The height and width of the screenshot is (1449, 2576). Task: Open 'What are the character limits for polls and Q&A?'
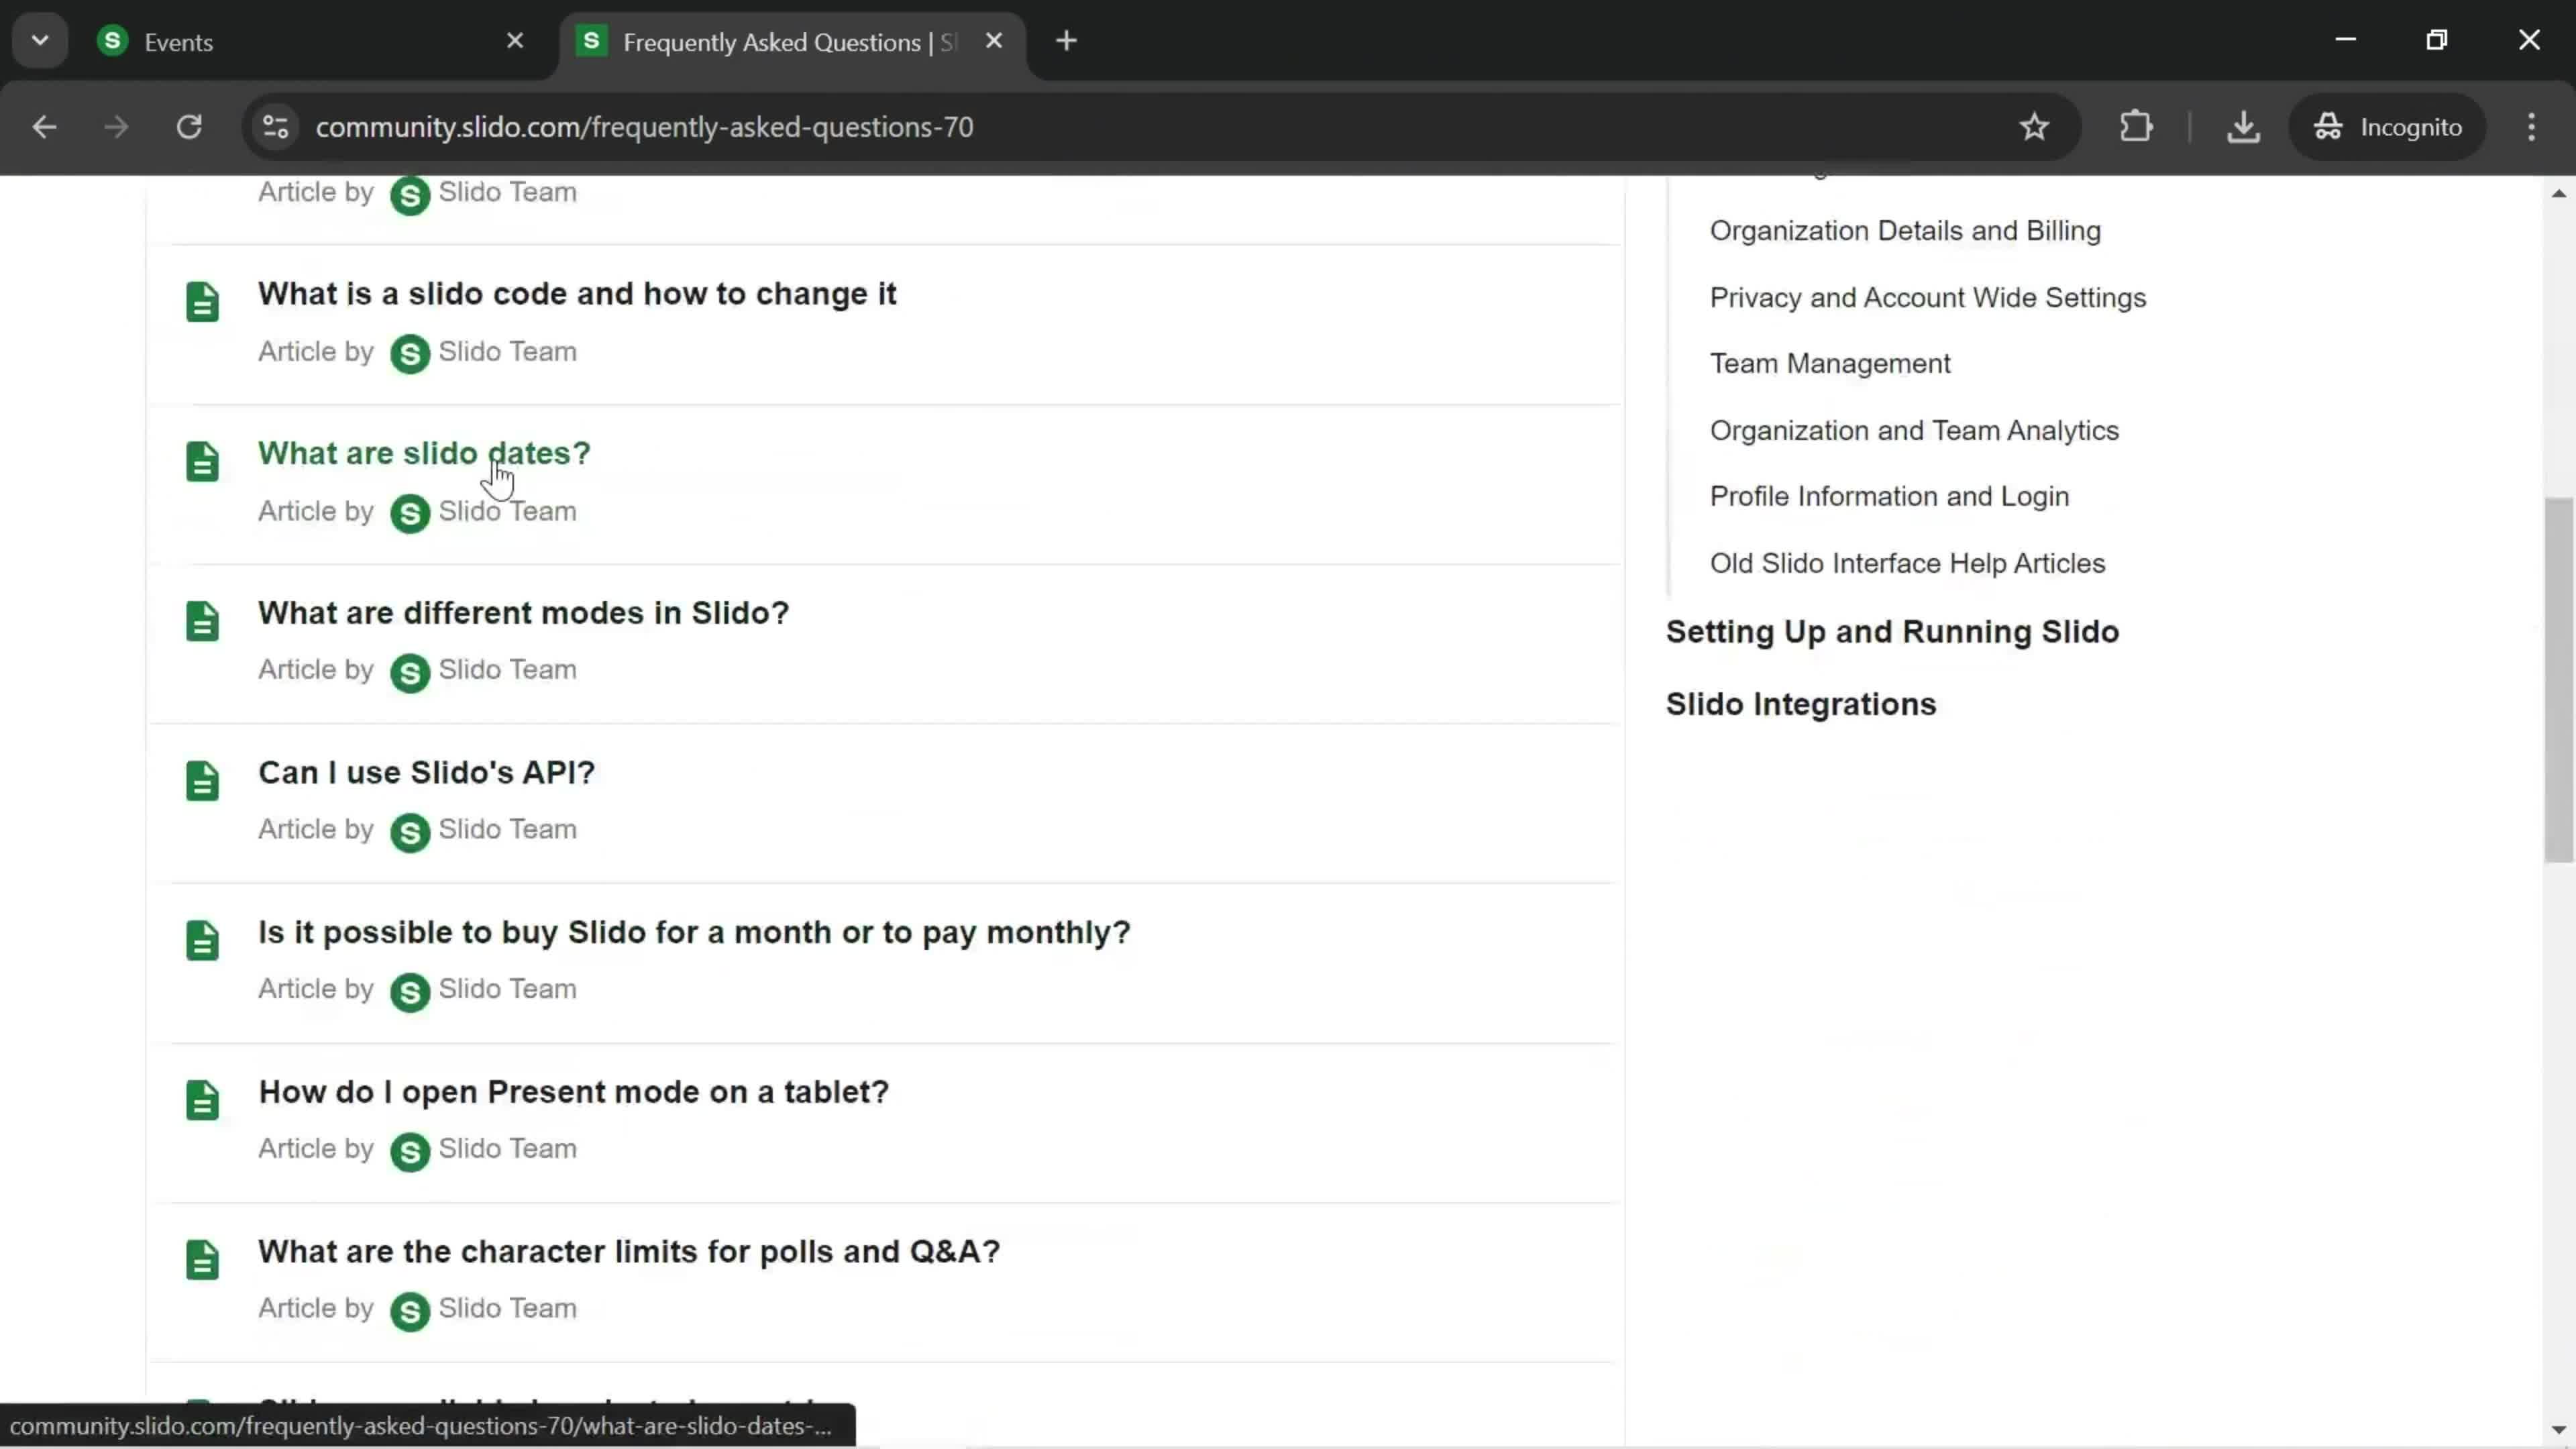coord(629,1252)
